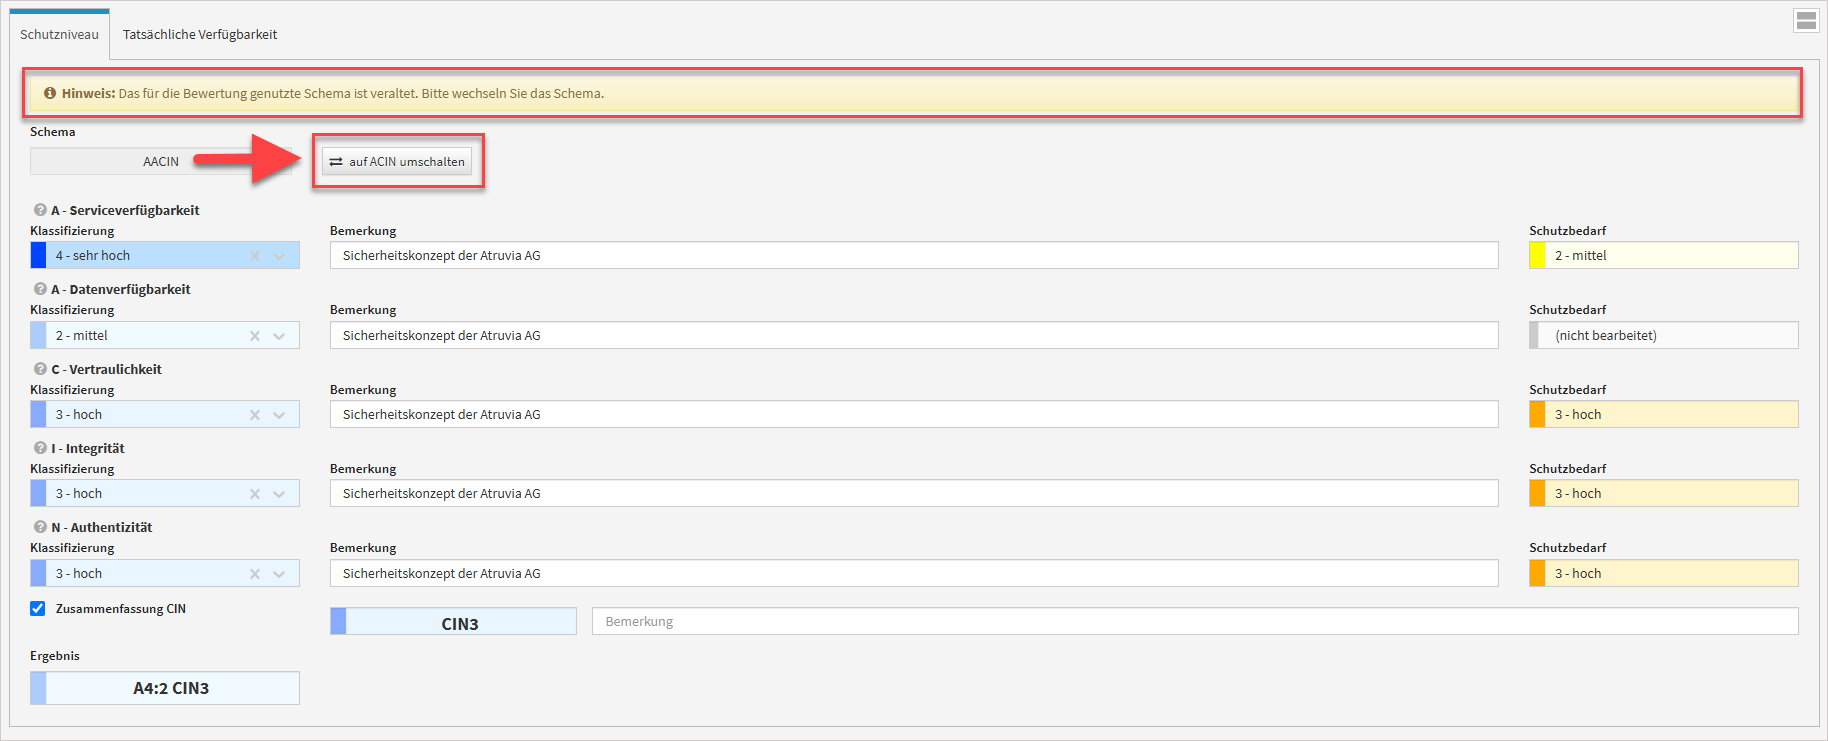Select the Schutzniveau tab

(x=59, y=34)
